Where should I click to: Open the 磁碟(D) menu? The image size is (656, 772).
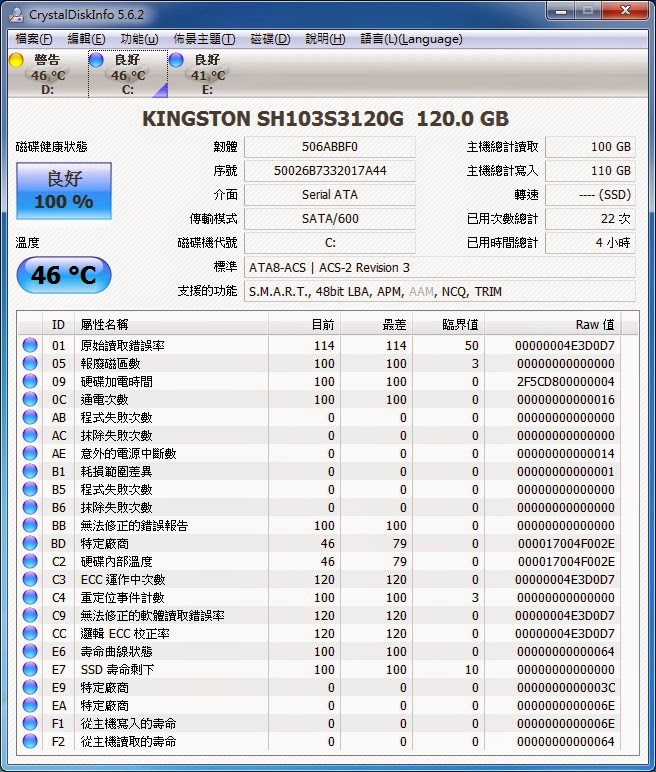click(270, 38)
